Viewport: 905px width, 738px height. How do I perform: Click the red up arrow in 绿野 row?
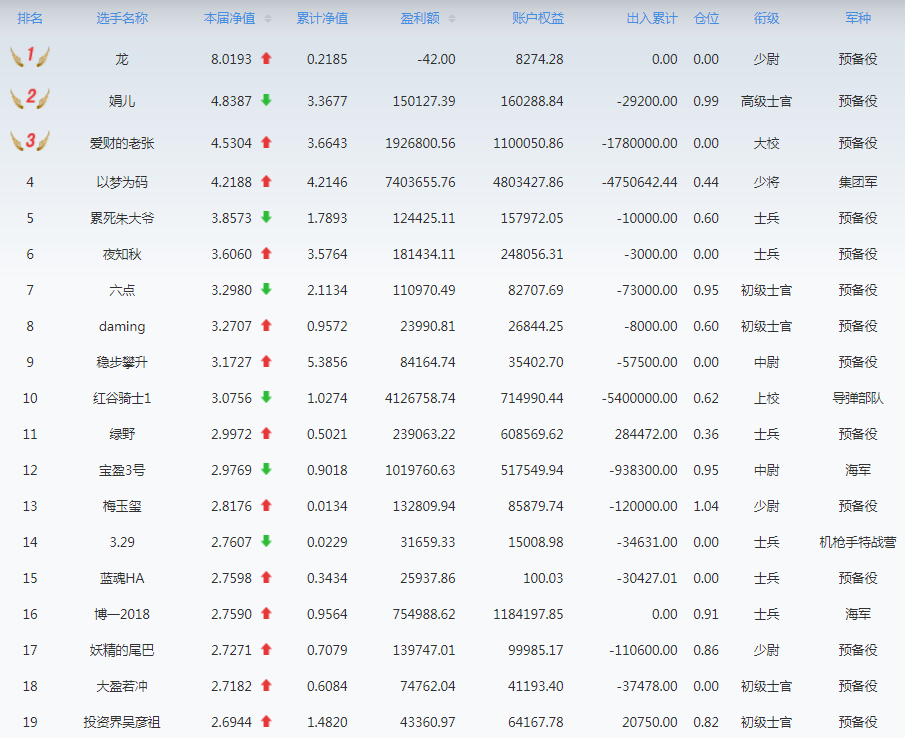pos(266,433)
